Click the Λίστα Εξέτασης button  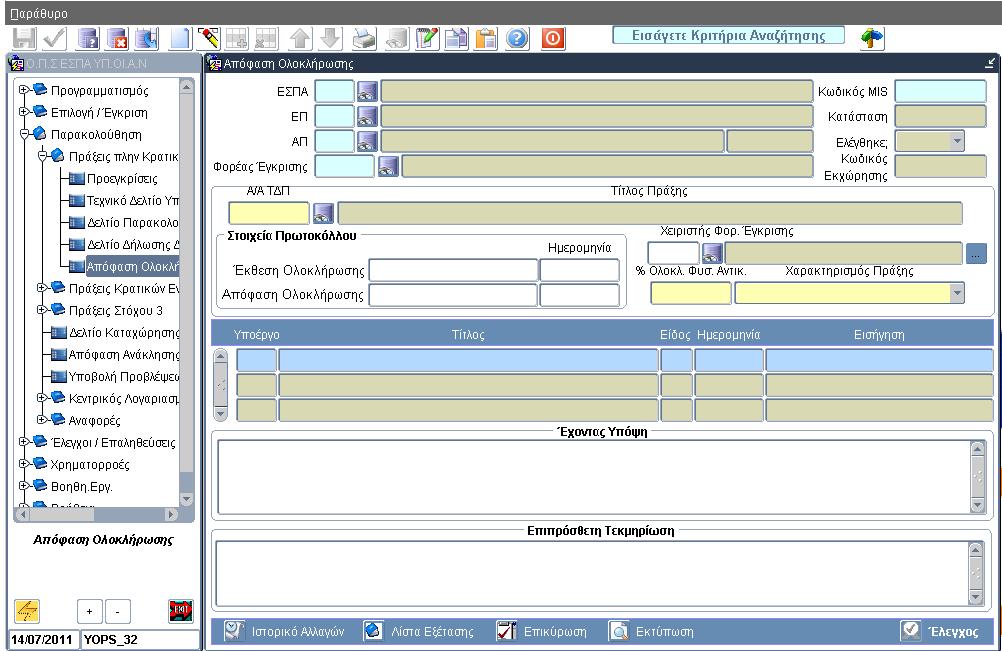coord(419,631)
